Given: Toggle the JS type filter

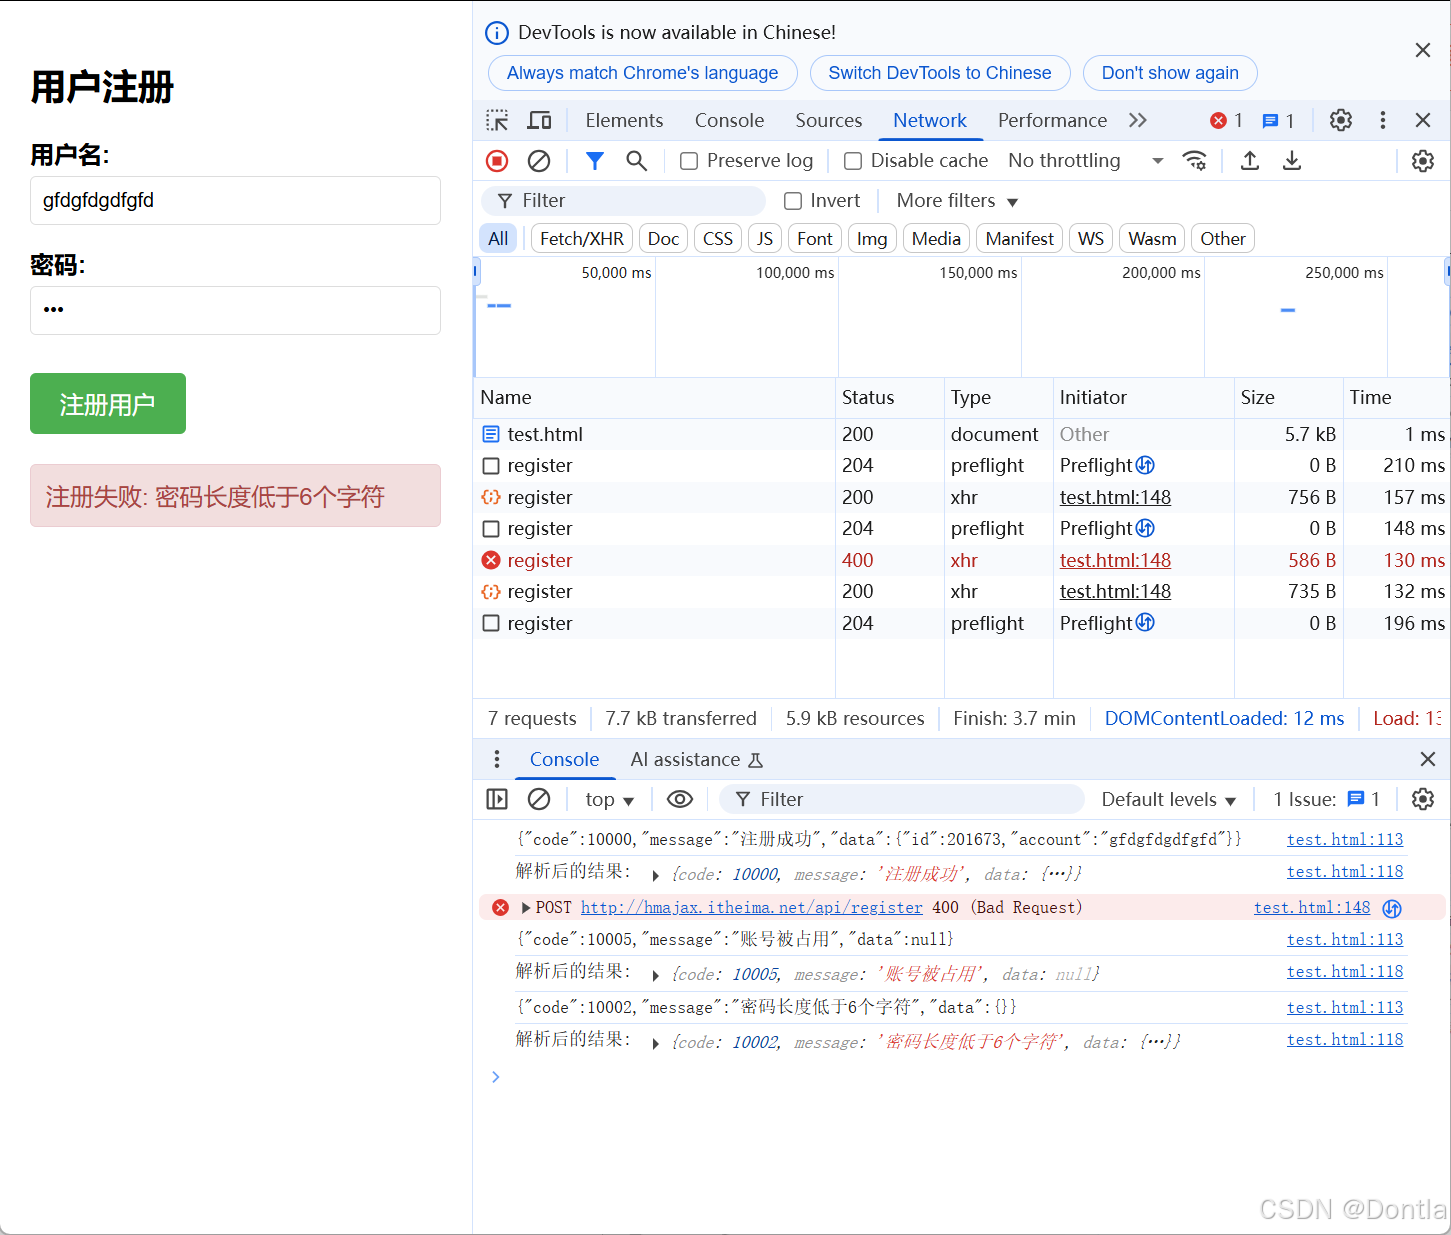Looking at the screenshot, I should click(x=765, y=239).
